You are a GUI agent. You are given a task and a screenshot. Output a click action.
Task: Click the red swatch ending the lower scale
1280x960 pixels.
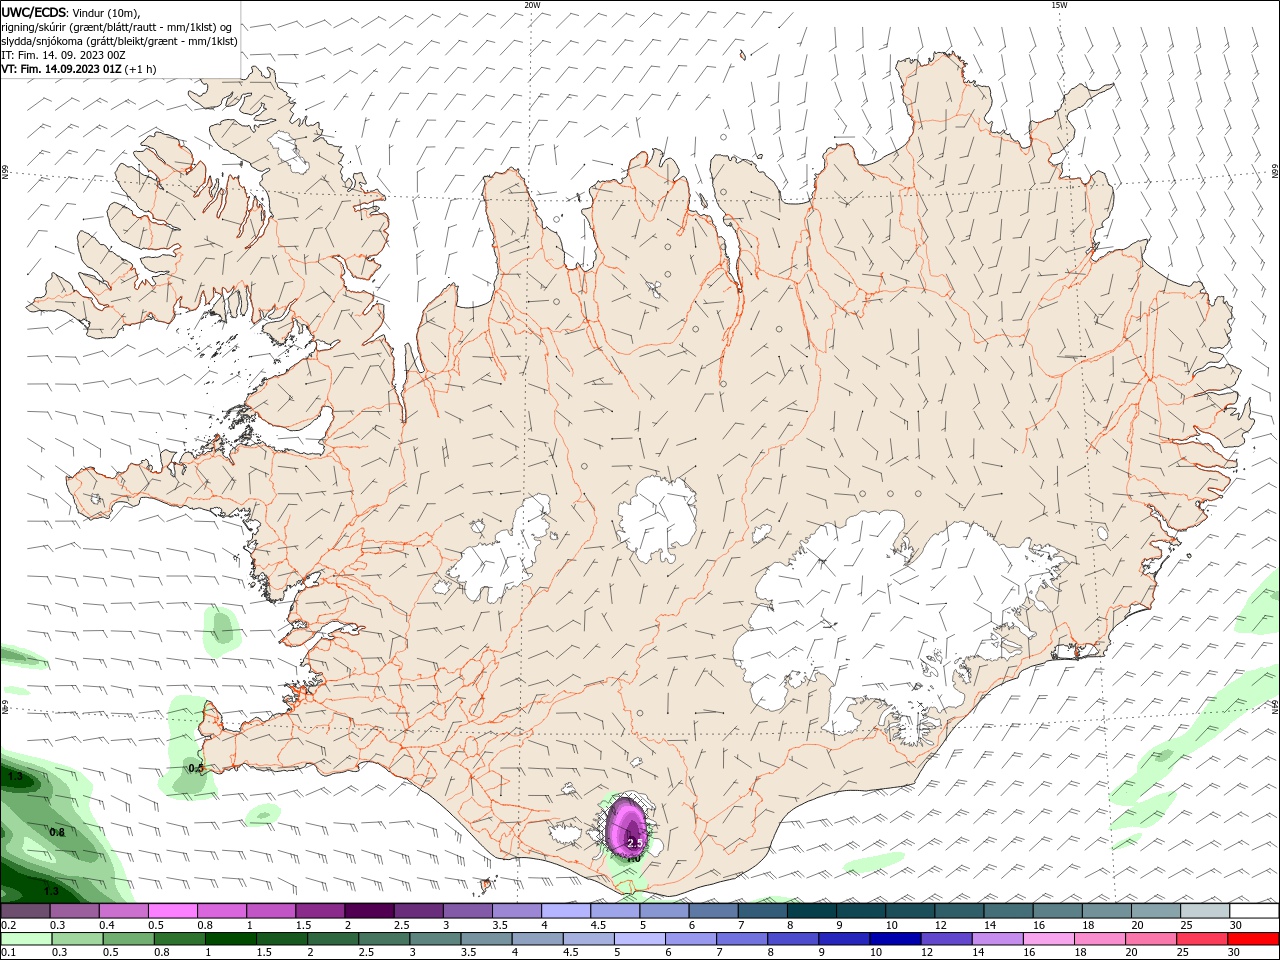pos(1254,939)
